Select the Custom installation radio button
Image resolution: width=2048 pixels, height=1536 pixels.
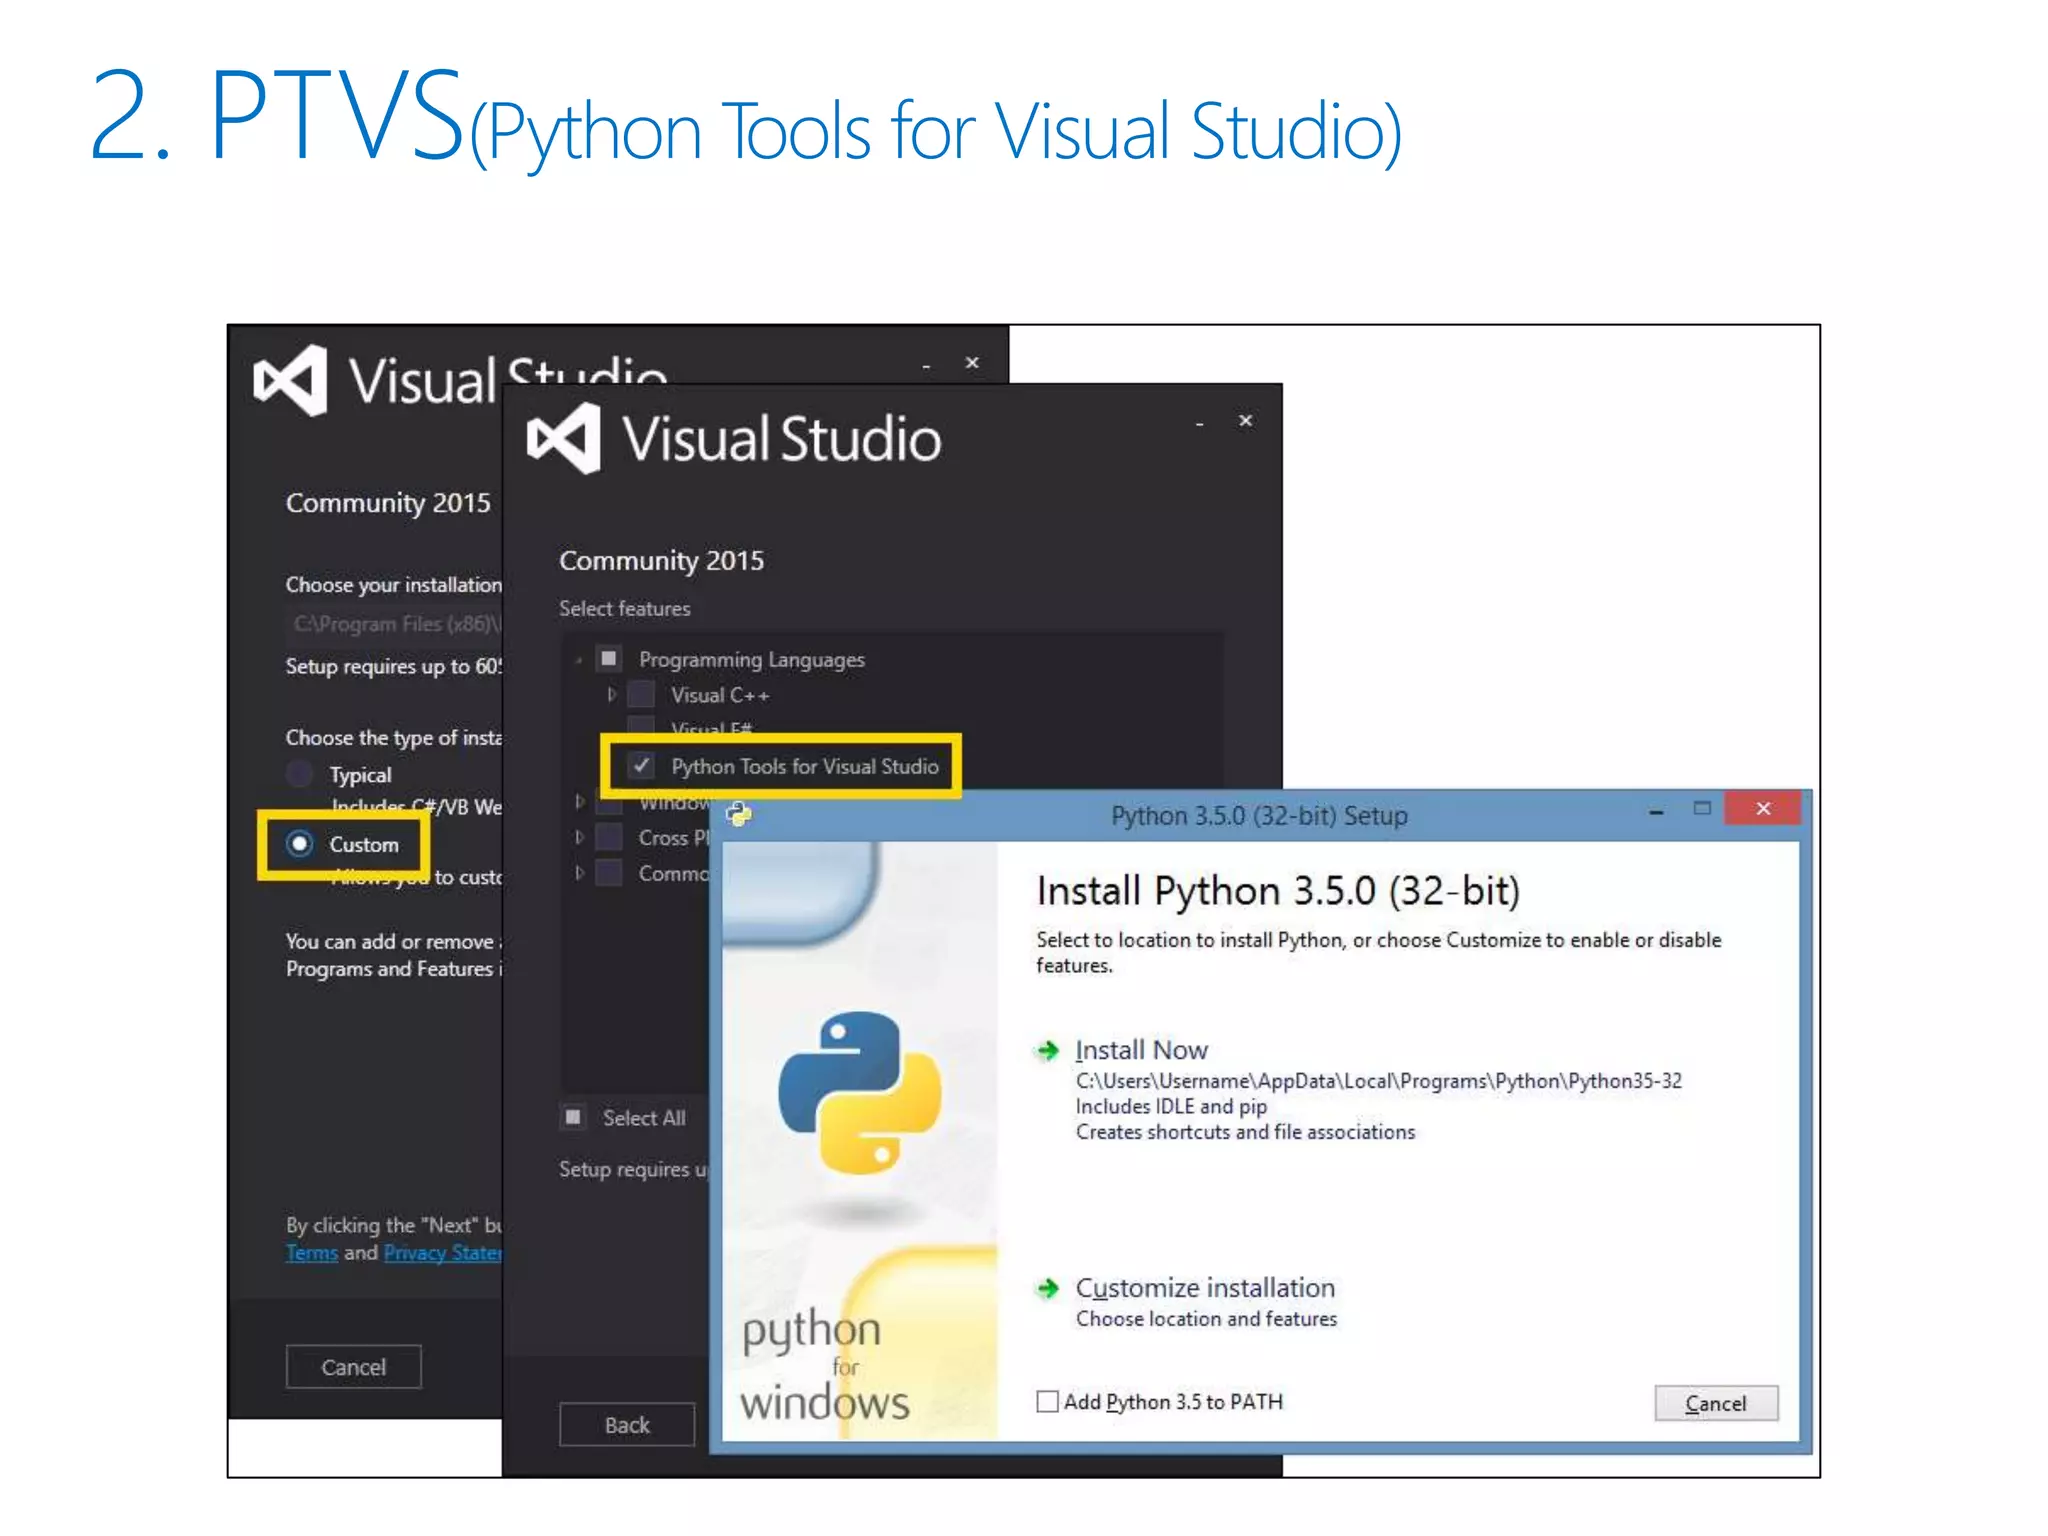[300, 844]
